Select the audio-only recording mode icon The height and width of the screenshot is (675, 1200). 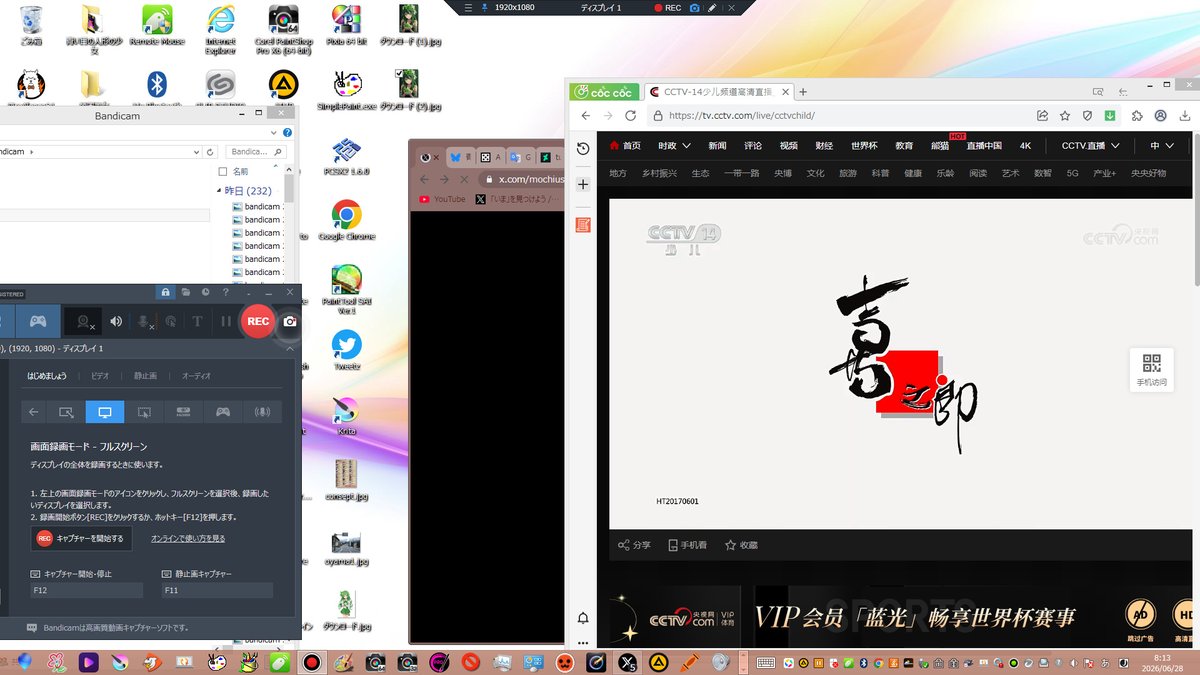point(263,411)
